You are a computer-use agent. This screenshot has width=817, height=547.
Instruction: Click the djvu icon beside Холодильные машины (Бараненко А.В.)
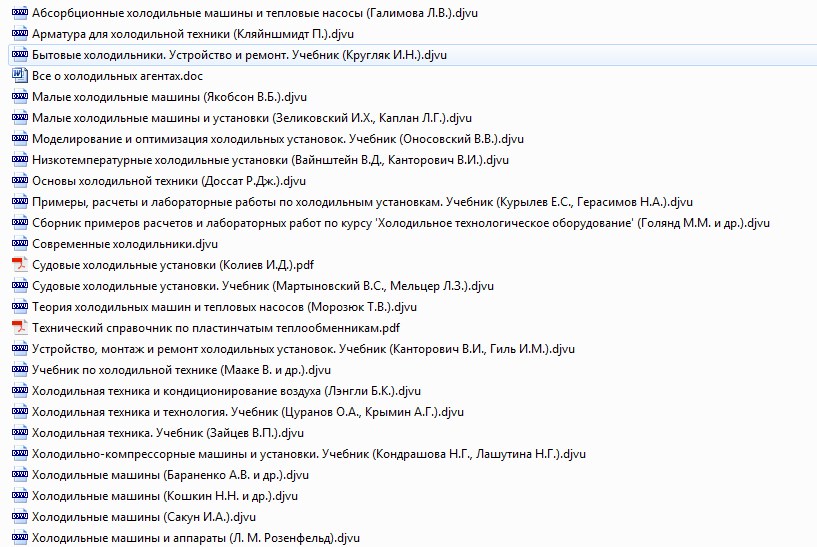click(20, 475)
